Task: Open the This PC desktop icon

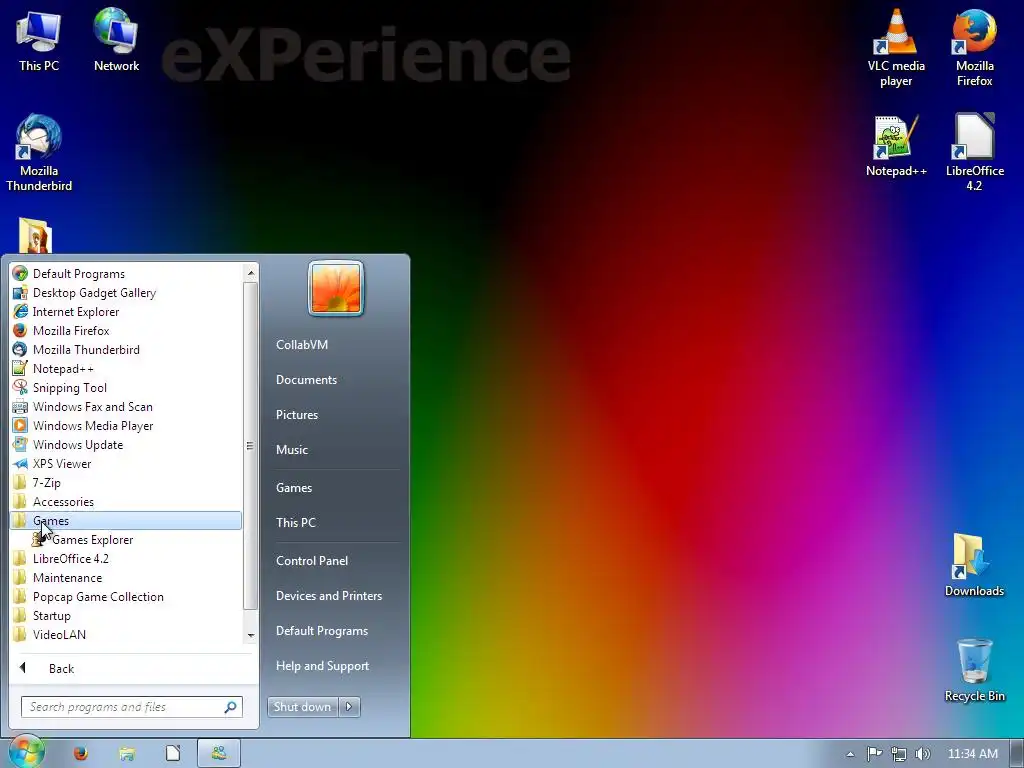Action: click(39, 39)
